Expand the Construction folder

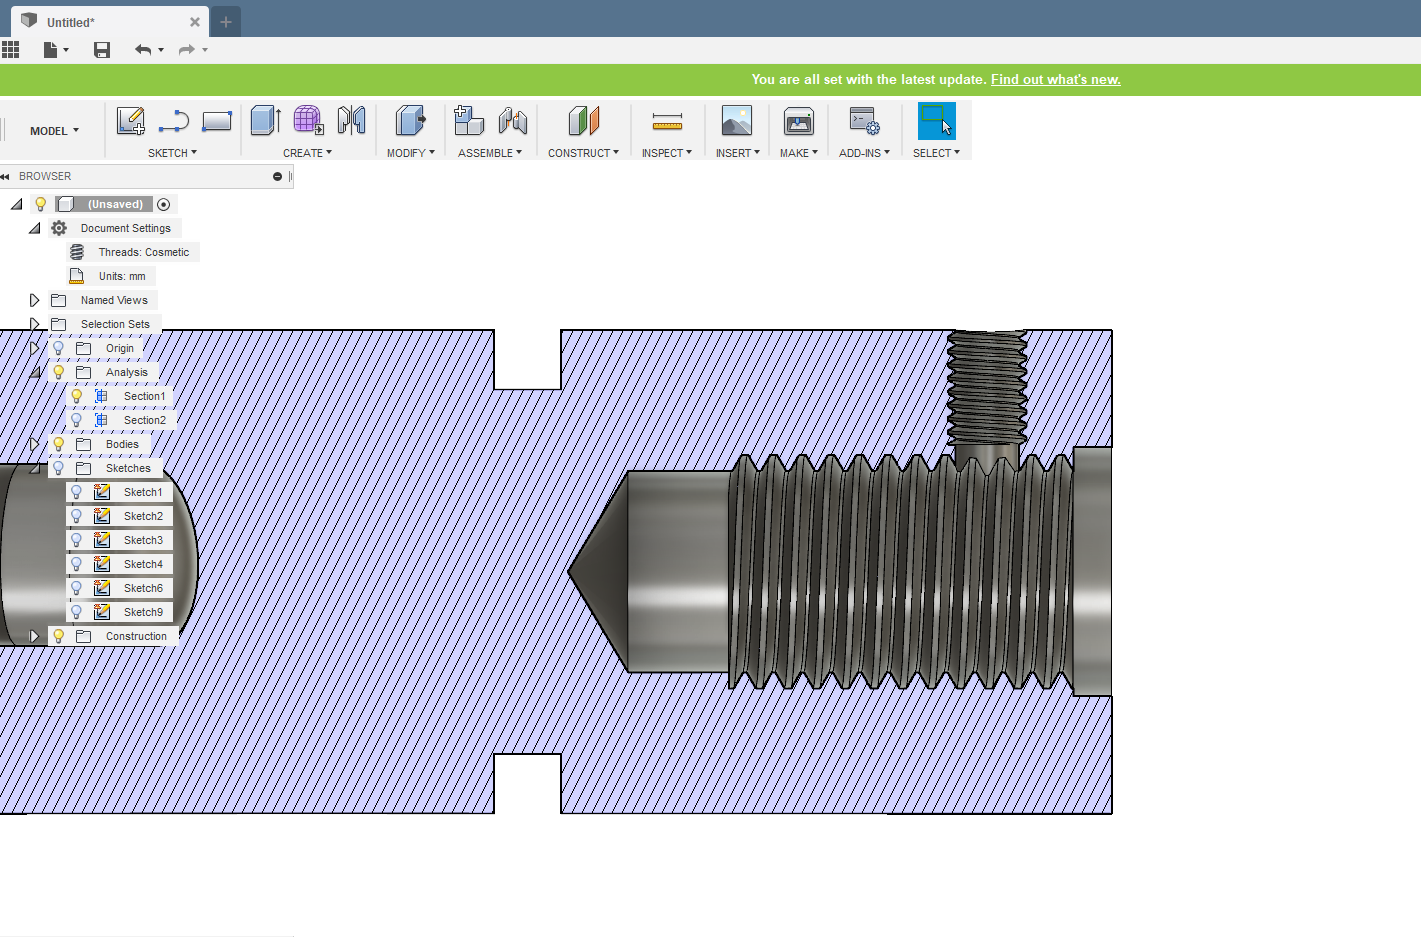coord(34,635)
